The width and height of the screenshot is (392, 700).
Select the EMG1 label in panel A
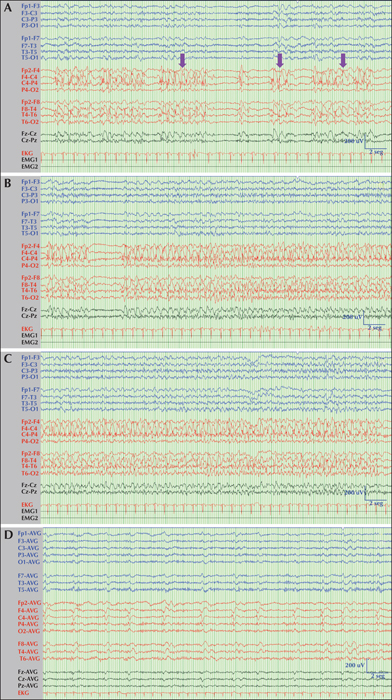29,159
